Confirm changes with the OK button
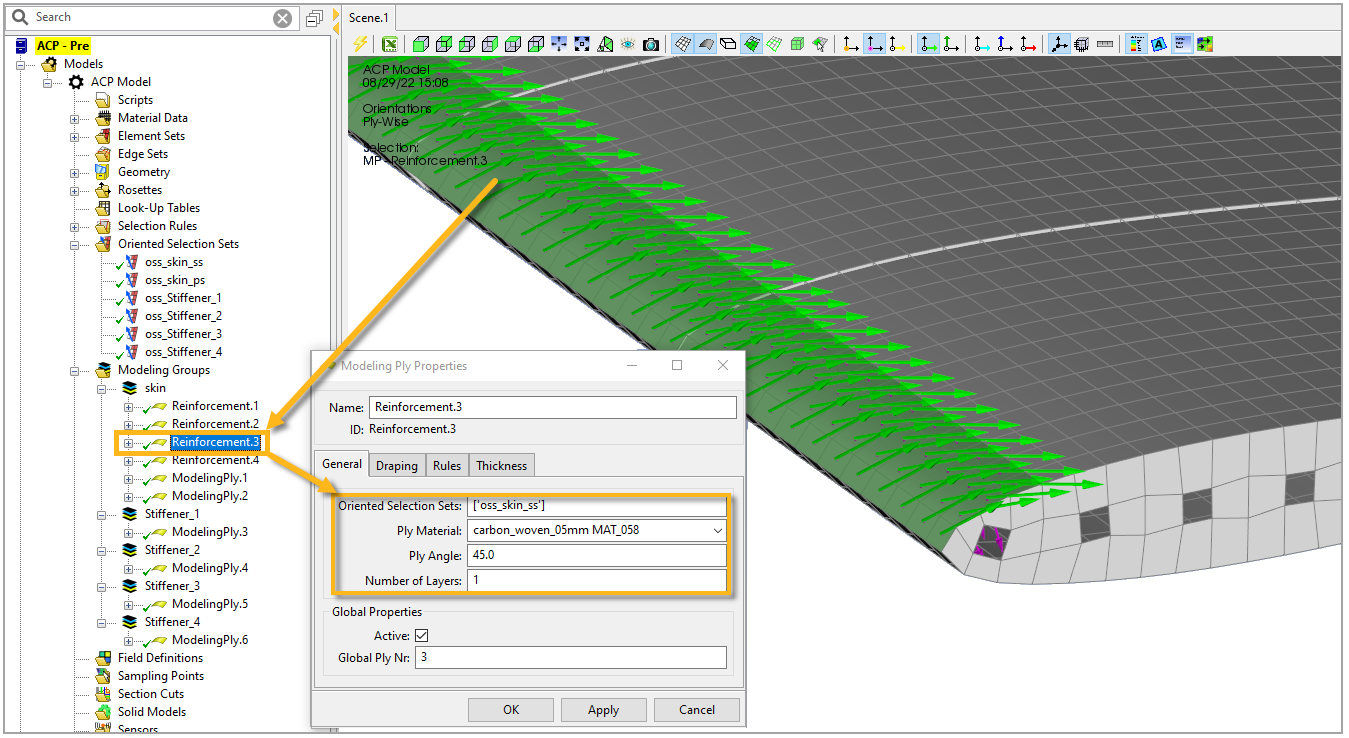Screen dimensions: 1349x738 point(510,709)
